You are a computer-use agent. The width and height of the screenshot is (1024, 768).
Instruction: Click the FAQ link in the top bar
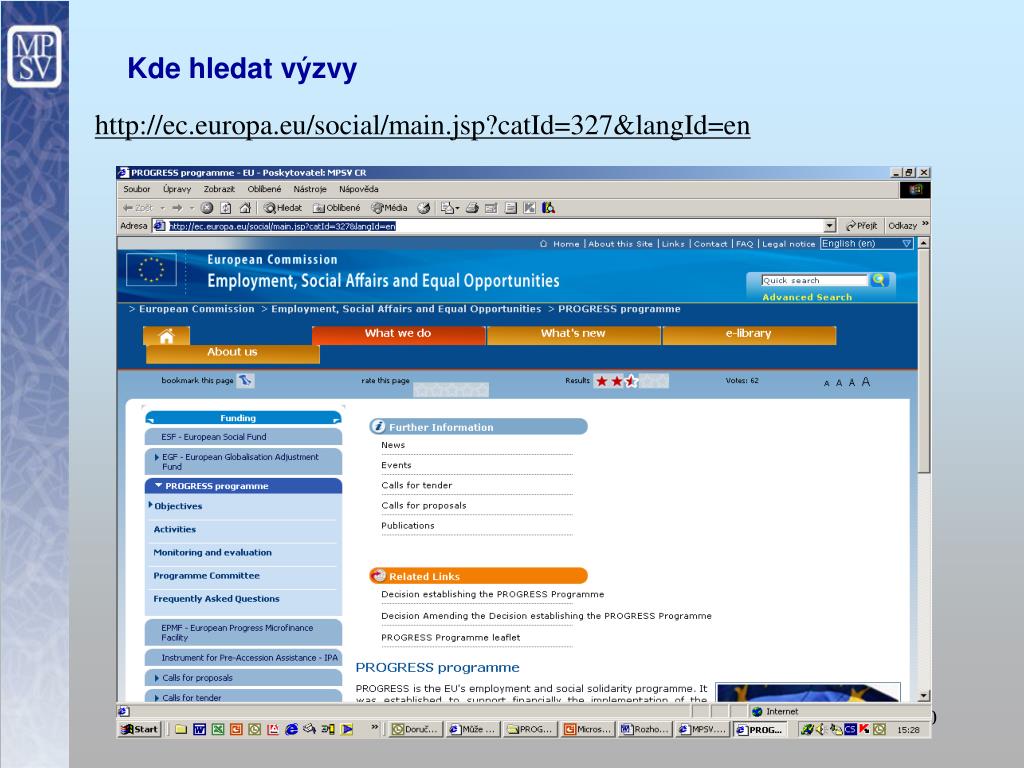tap(744, 244)
